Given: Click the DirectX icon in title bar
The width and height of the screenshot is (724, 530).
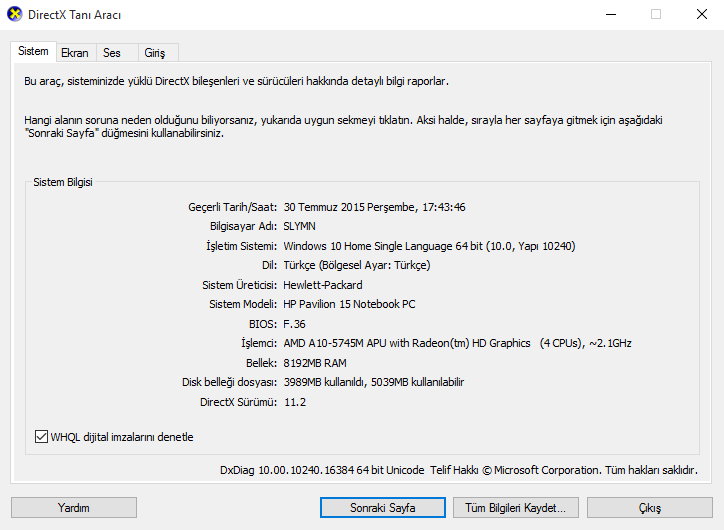Looking at the screenshot, I should (15, 14).
